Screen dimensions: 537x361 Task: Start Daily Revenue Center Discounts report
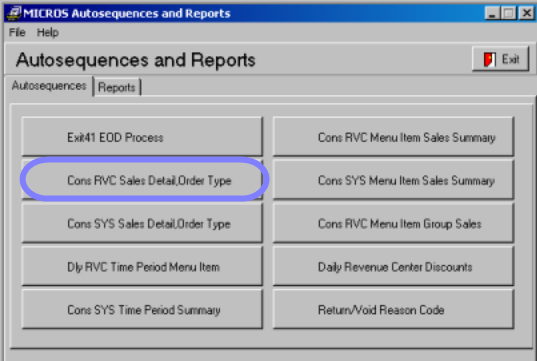tap(394, 266)
